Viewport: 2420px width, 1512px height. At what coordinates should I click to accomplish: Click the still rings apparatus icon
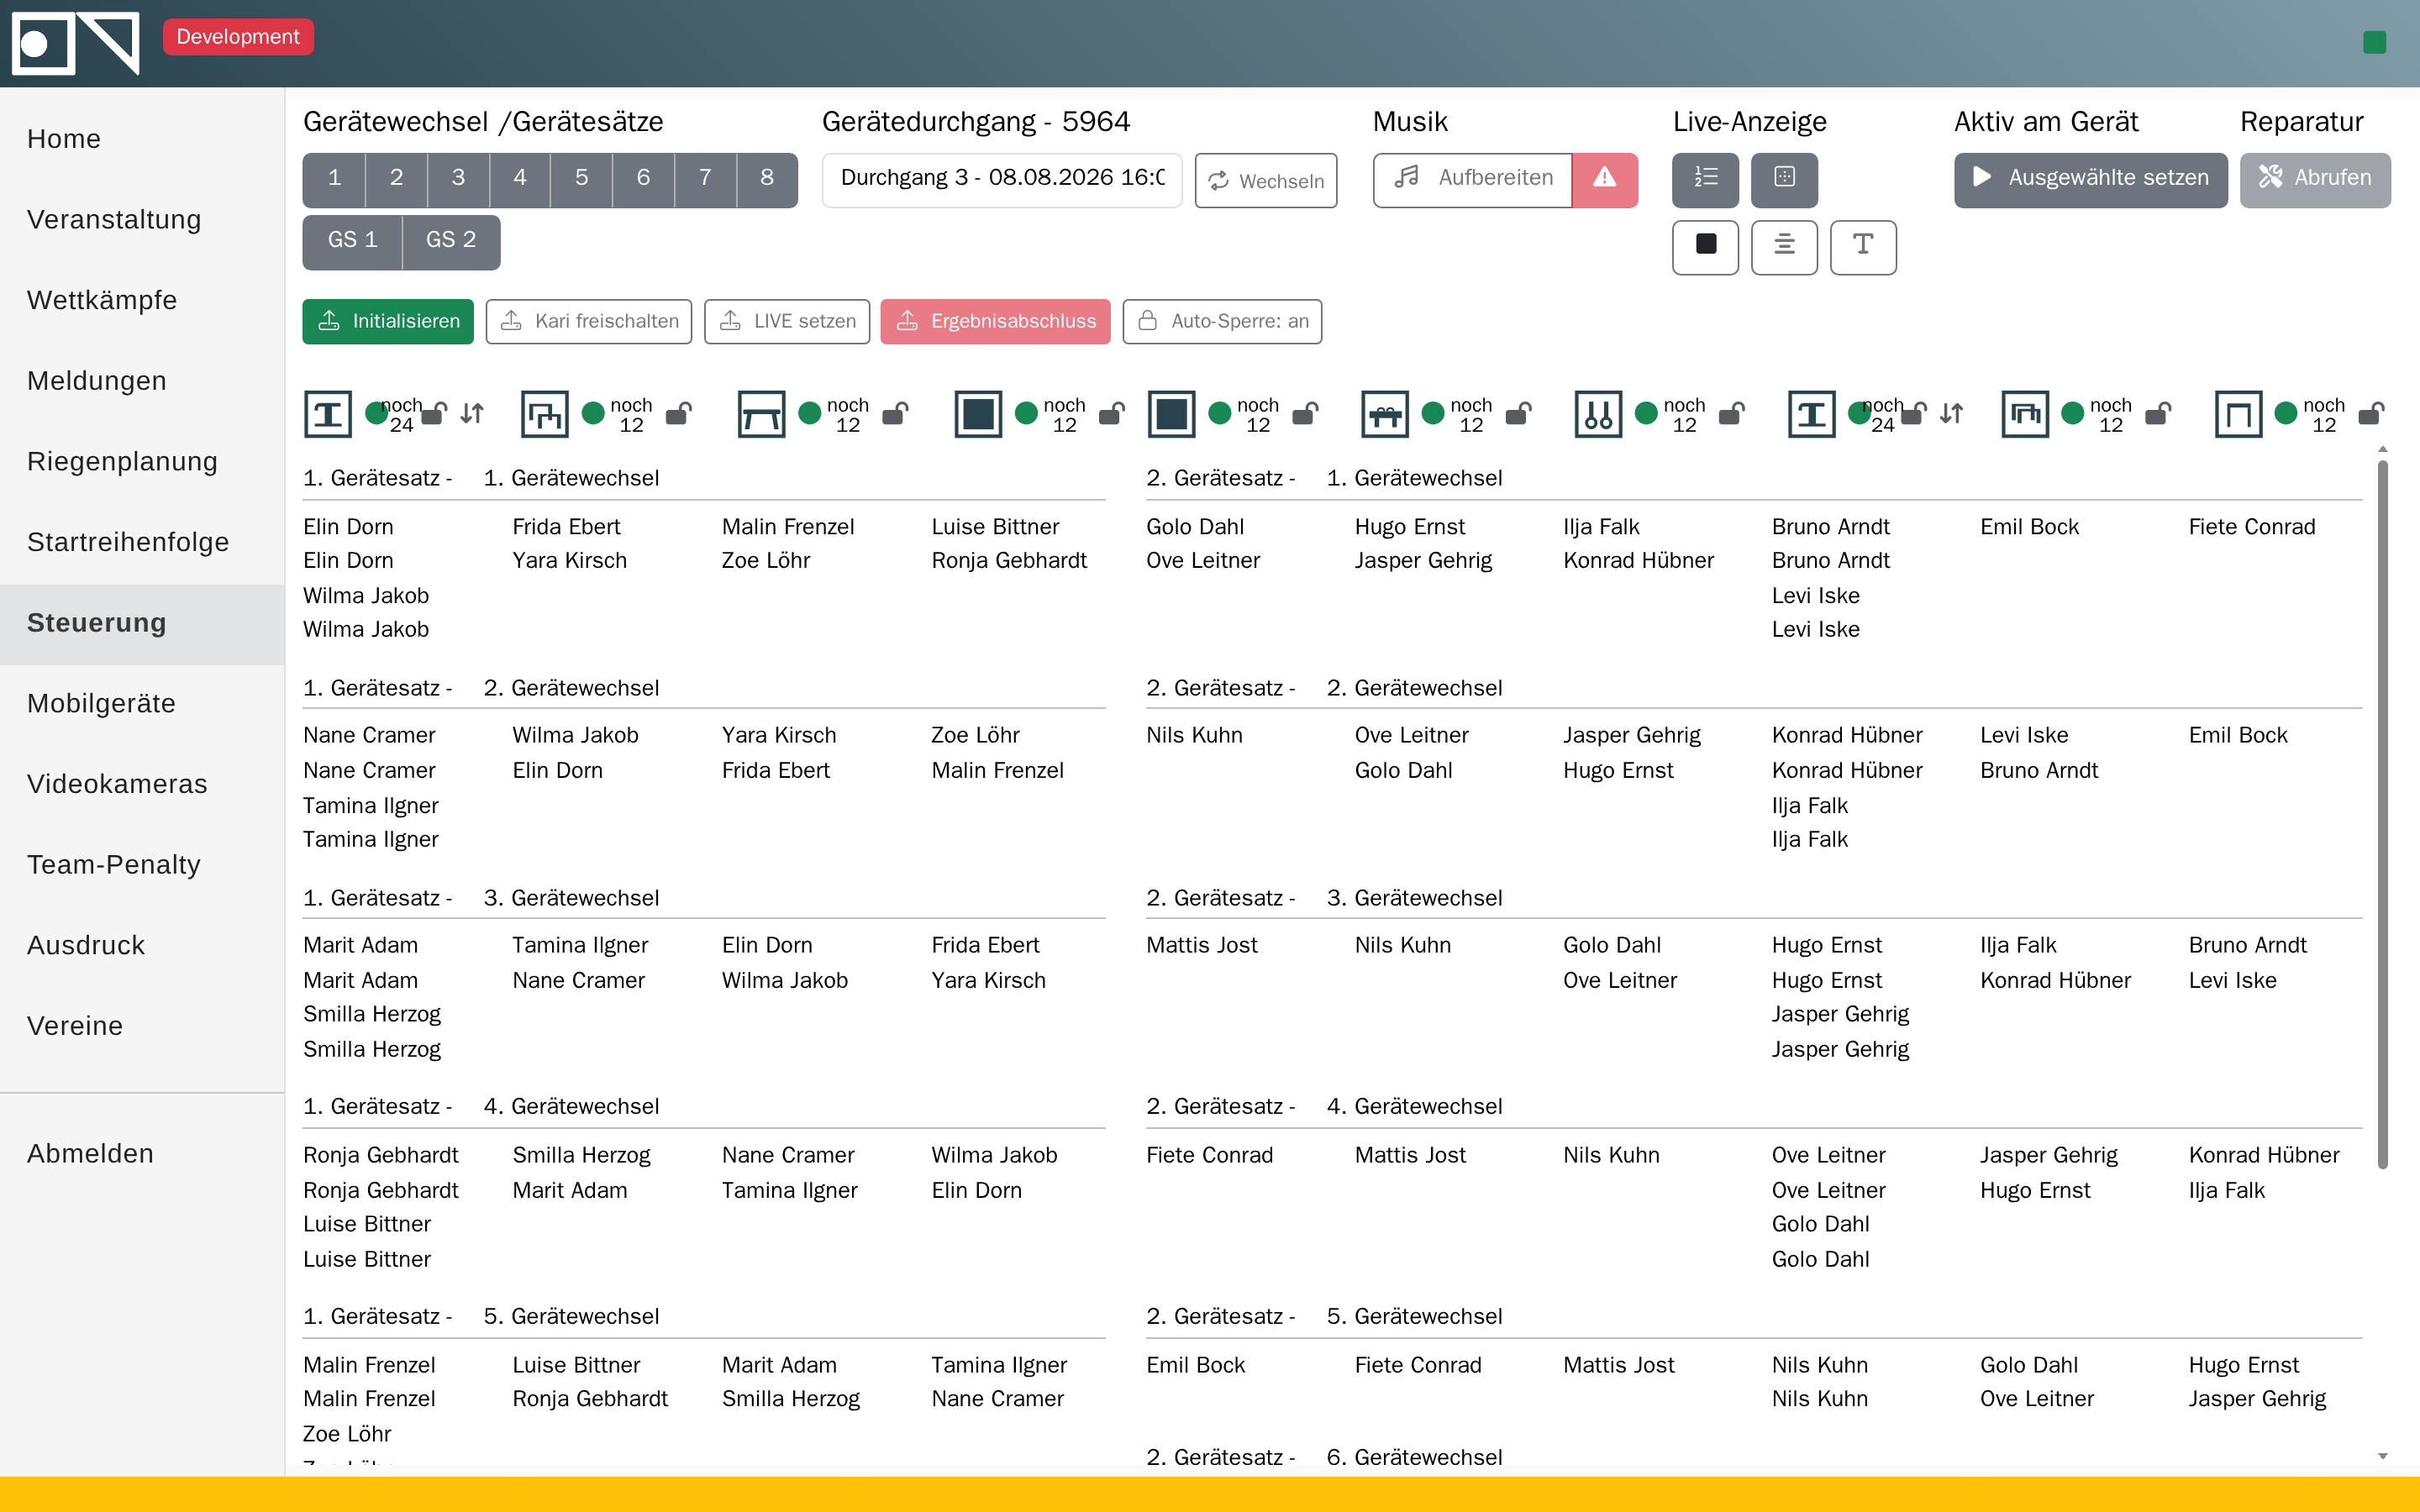1598,414
